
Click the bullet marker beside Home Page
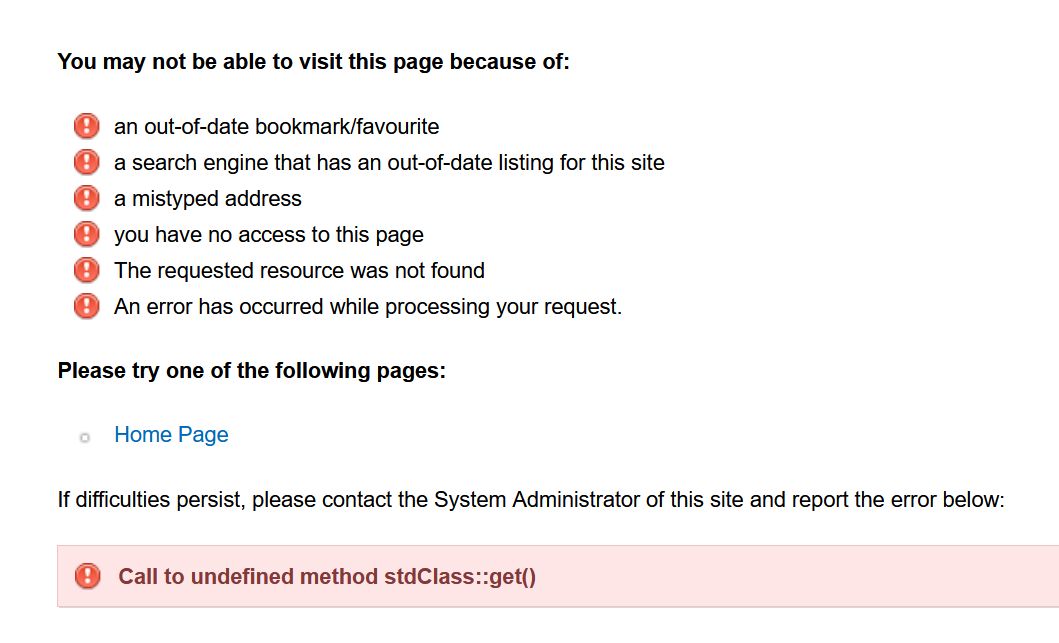pyautogui.click(x=85, y=437)
